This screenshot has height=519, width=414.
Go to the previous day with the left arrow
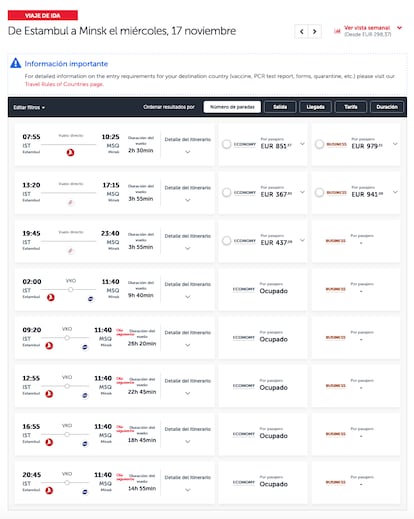(301, 32)
